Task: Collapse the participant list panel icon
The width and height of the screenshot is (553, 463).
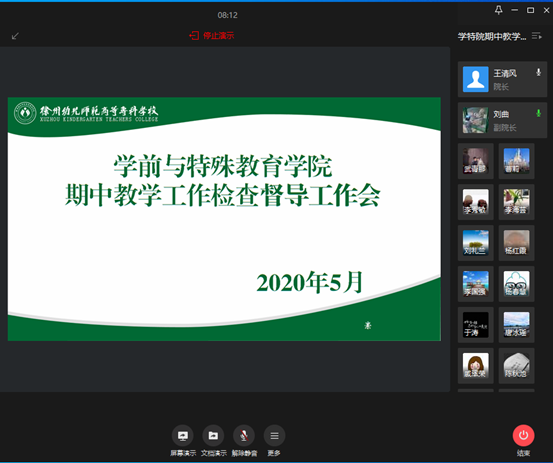Action: click(x=536, y=36)
